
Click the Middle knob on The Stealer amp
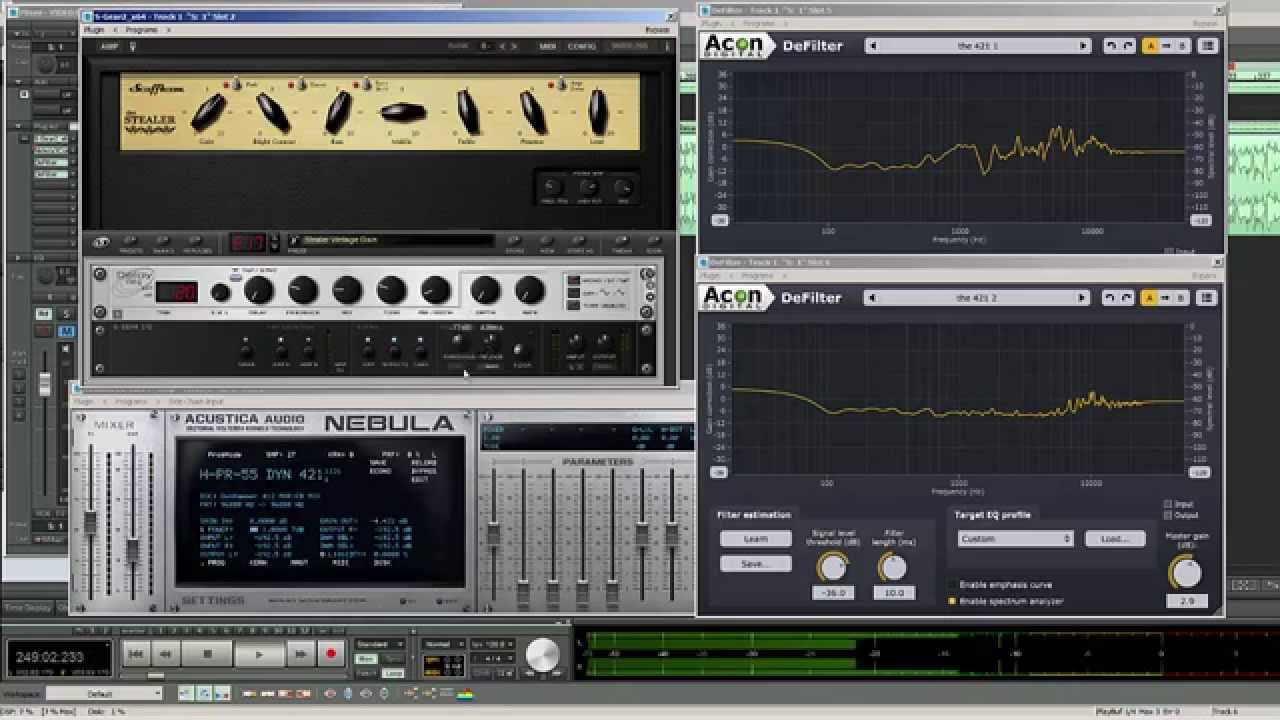click(x=403, y=113)
